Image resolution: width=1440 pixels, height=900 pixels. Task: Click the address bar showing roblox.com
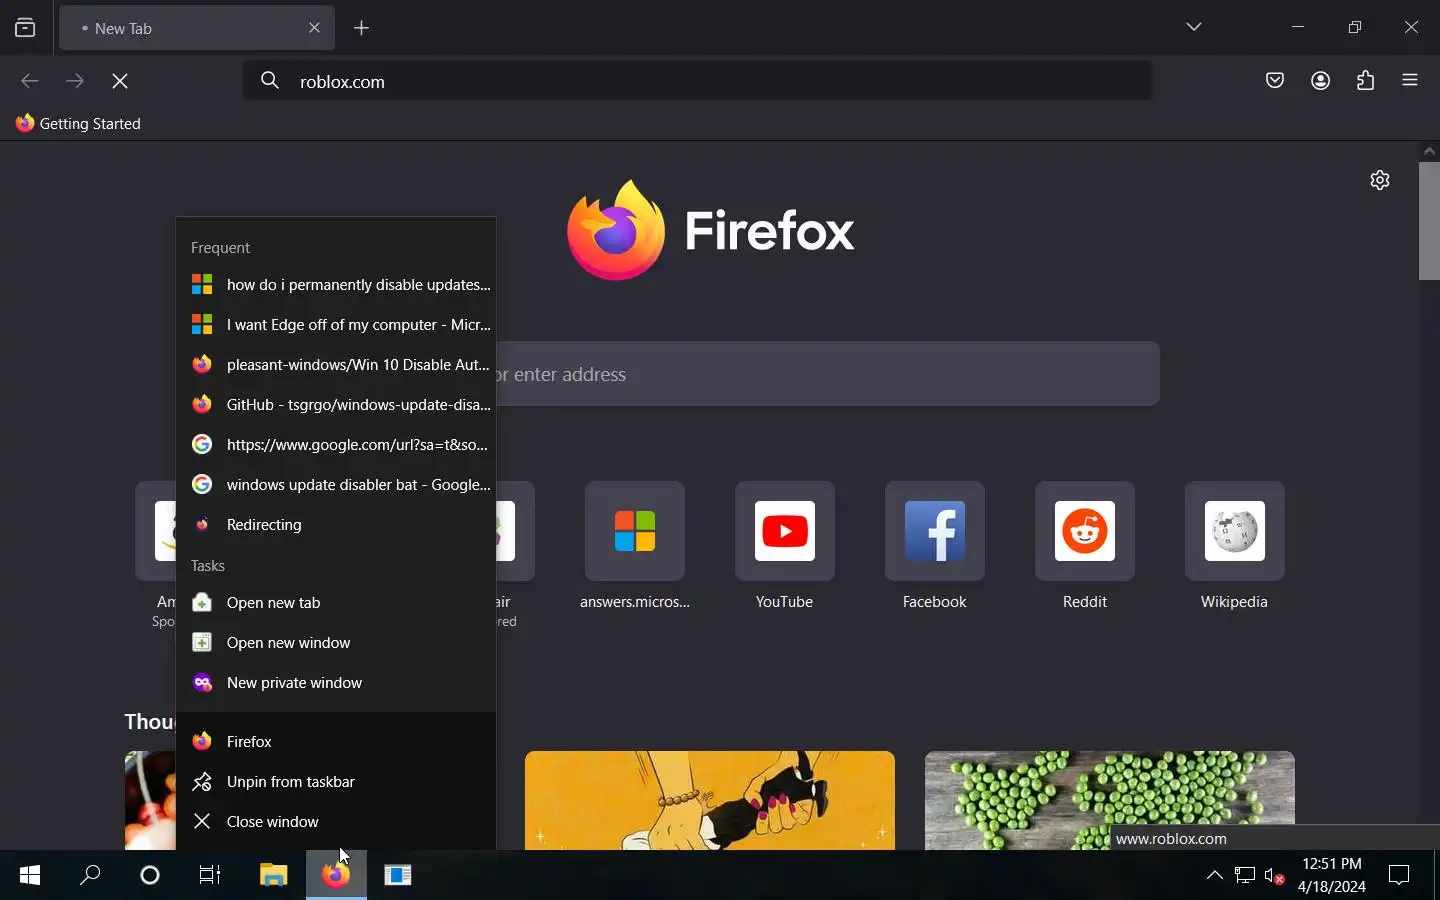pos(697,81)
